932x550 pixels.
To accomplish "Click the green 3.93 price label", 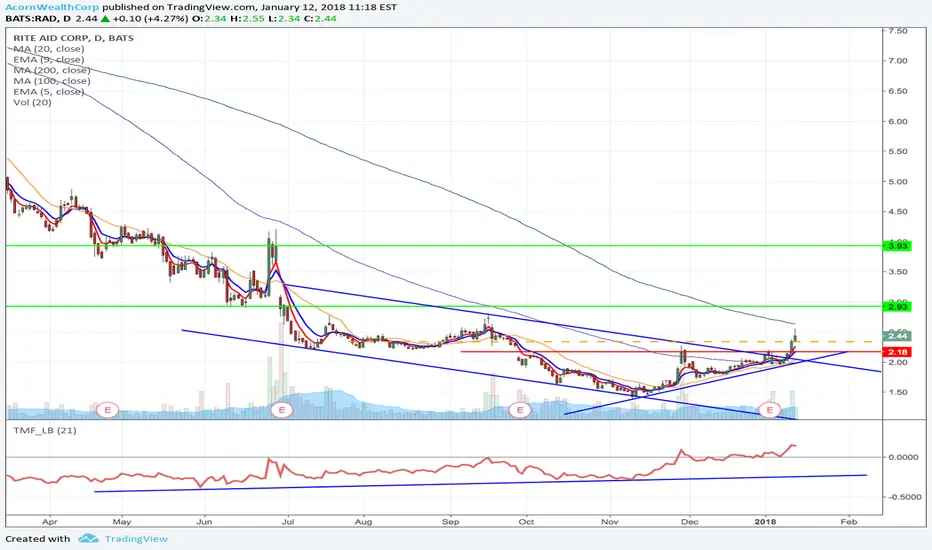I will click(x=897, y=246).
